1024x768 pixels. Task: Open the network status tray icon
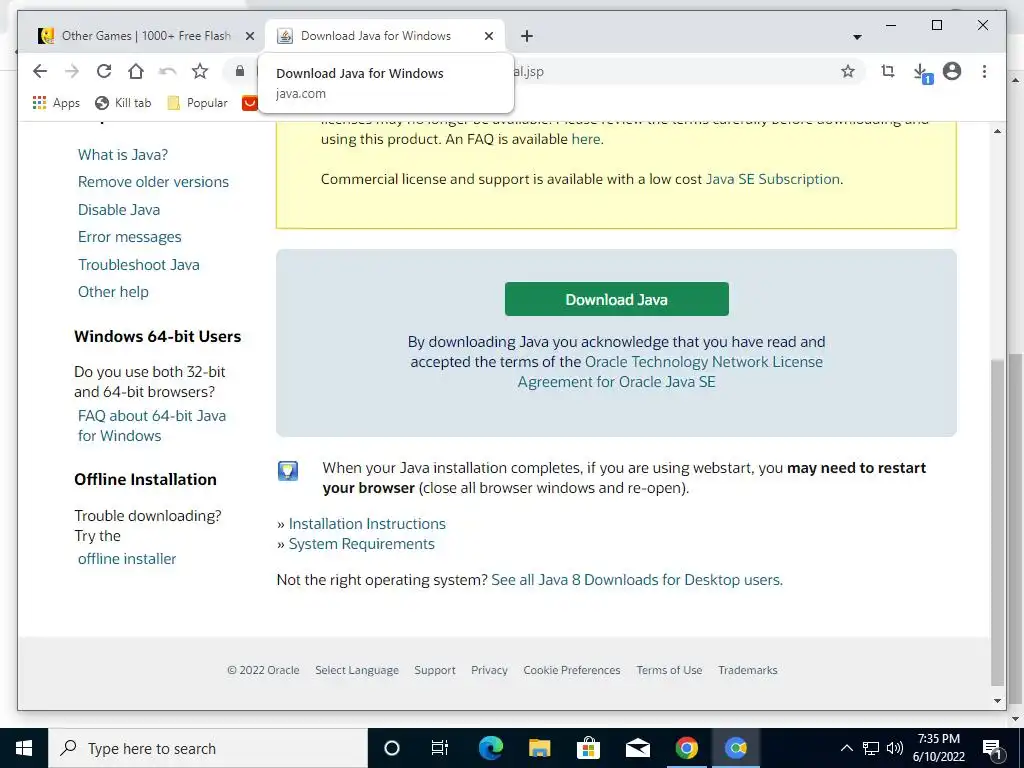[x=871, y=748]
